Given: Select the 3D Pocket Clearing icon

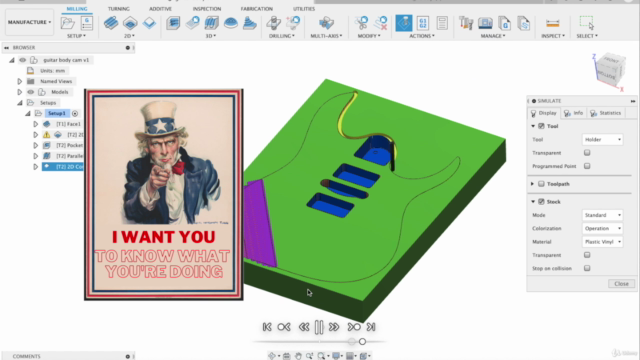Looking at the screenshot, I should click(x=192, y=23).
